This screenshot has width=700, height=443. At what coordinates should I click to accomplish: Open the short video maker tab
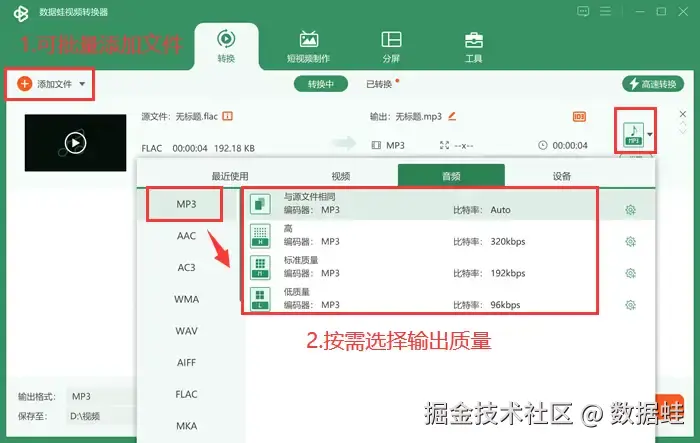pos(308,47)
